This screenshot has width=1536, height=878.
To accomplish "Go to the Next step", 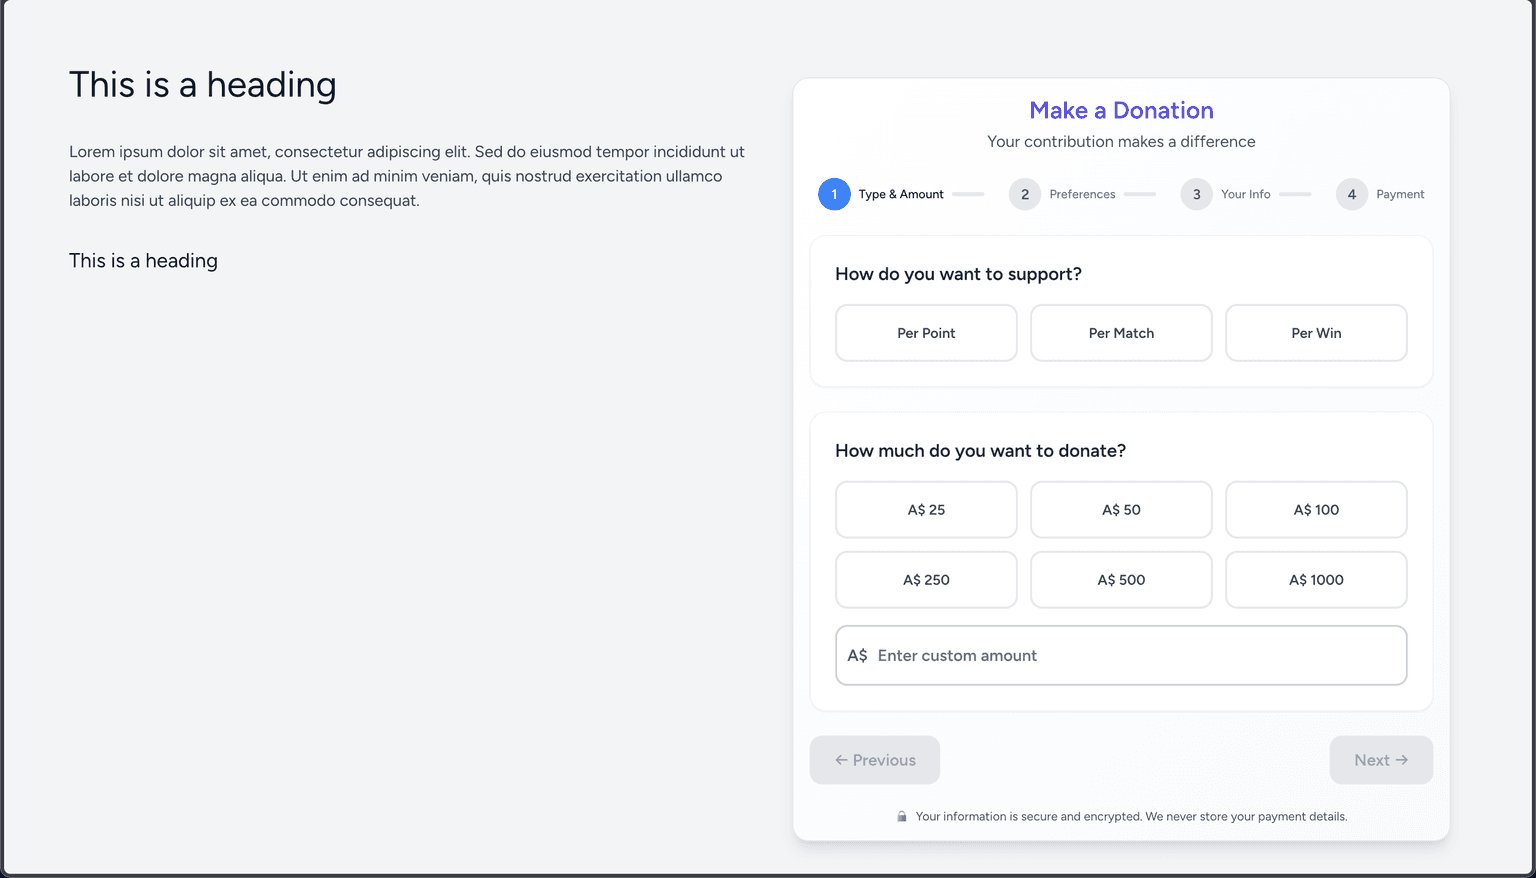I will [1381, 760].
